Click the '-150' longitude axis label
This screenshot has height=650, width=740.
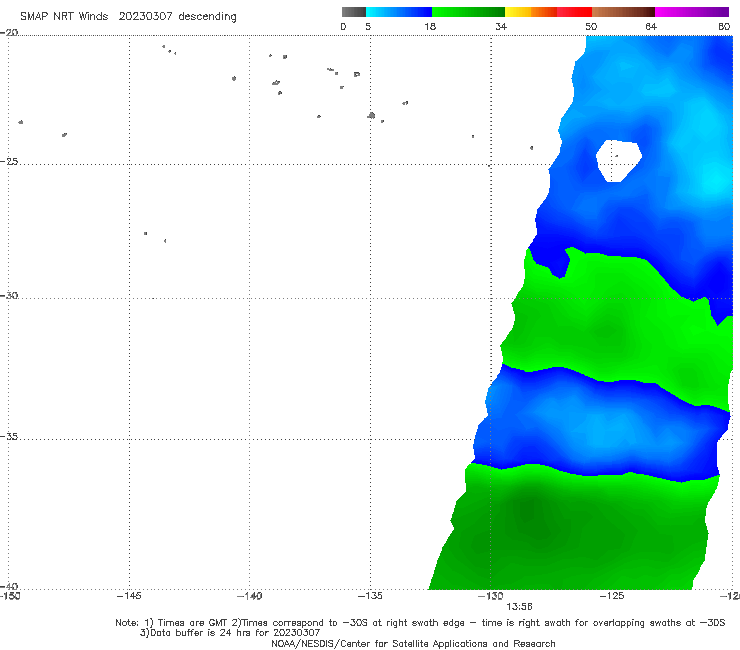coord(10,596)
